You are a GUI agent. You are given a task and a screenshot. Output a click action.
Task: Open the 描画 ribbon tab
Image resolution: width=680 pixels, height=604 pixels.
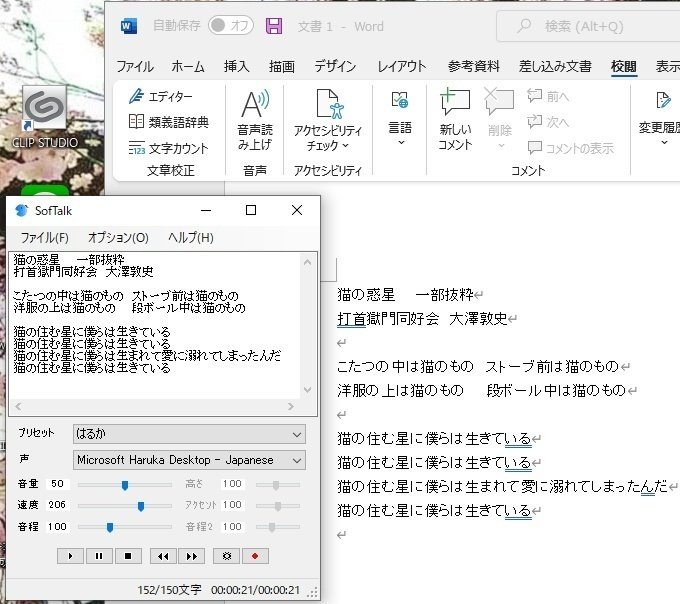click(282, 66)
